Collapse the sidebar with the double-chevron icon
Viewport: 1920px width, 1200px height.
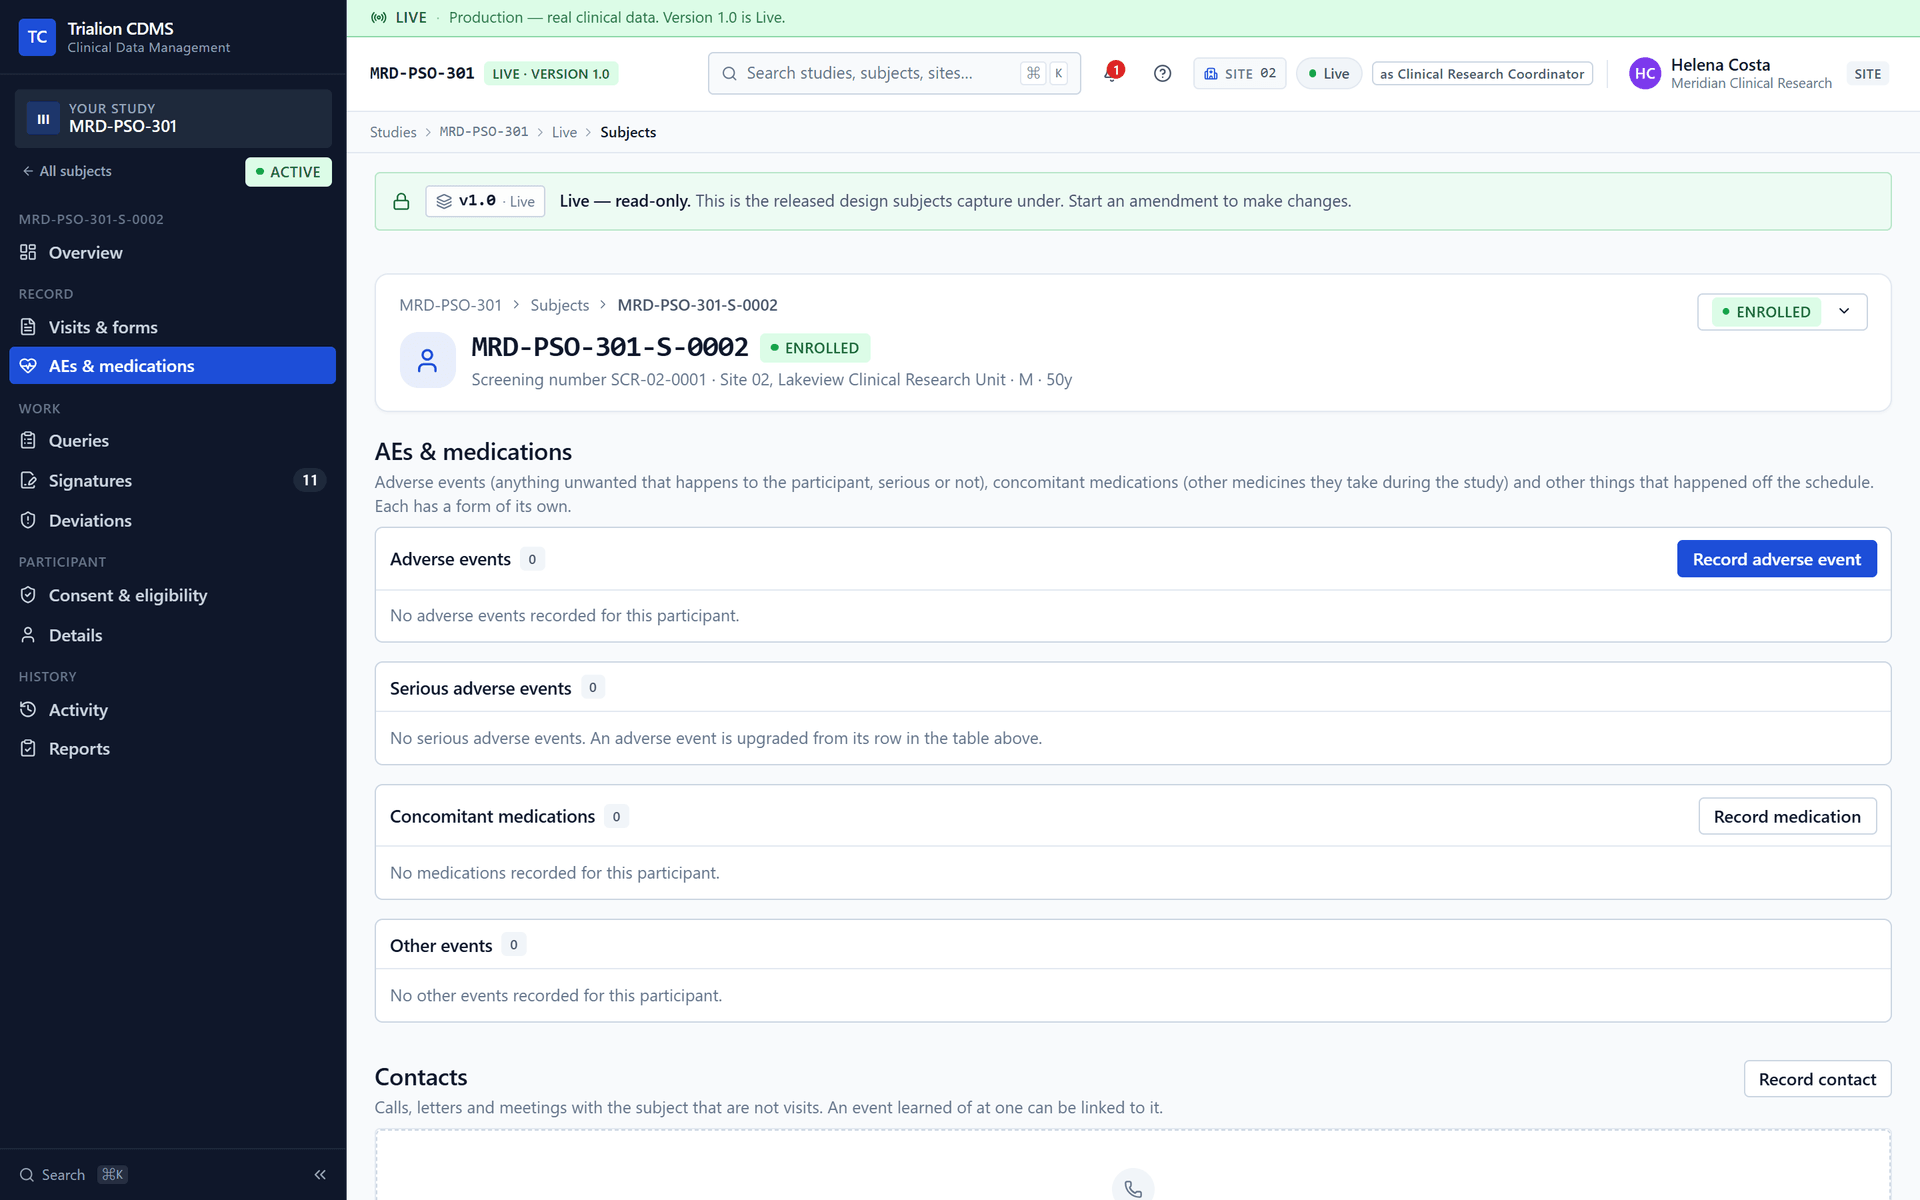click(320, 1175)
